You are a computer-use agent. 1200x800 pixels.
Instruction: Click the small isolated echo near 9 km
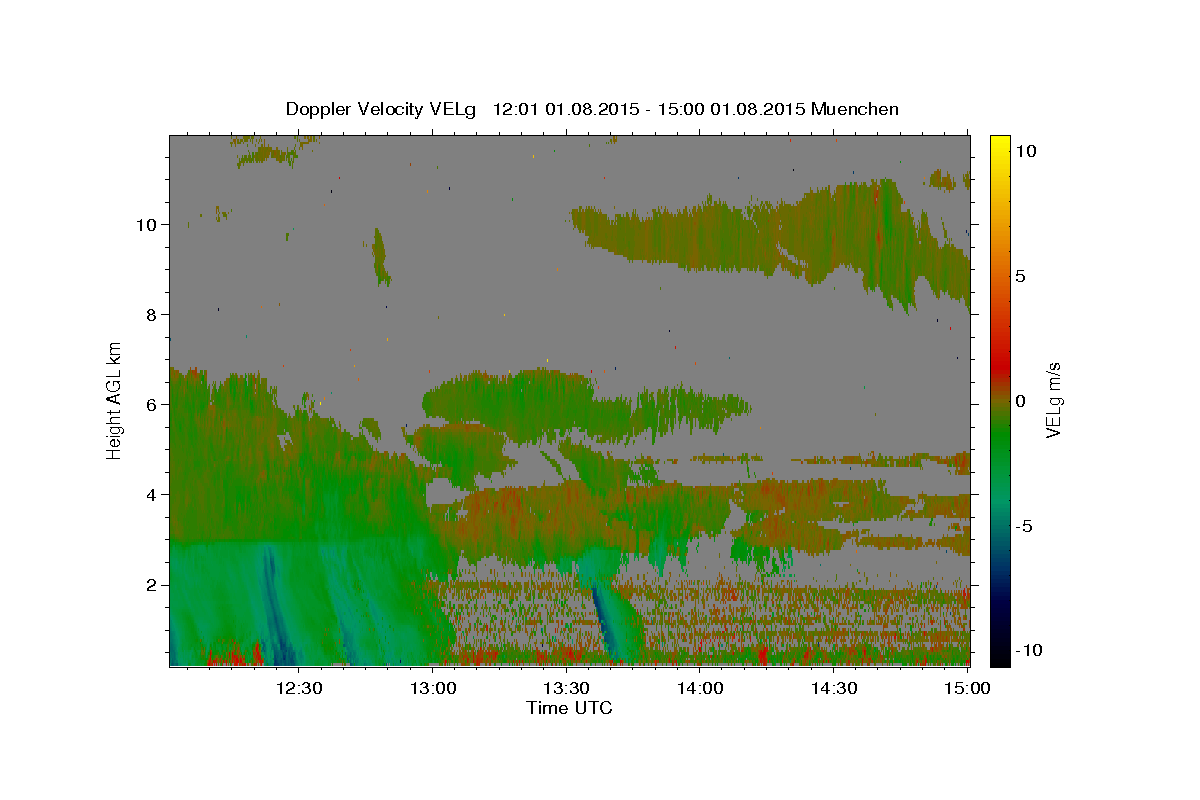pos(380,256)
